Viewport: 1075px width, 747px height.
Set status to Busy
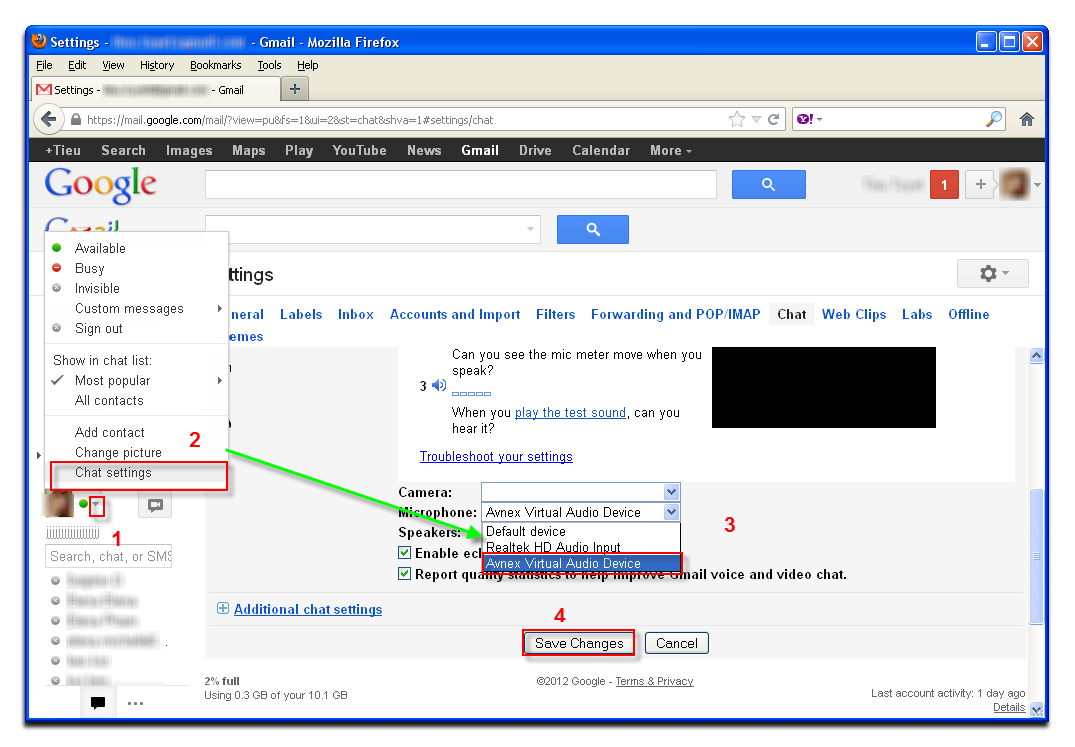(x=90, y=268)
